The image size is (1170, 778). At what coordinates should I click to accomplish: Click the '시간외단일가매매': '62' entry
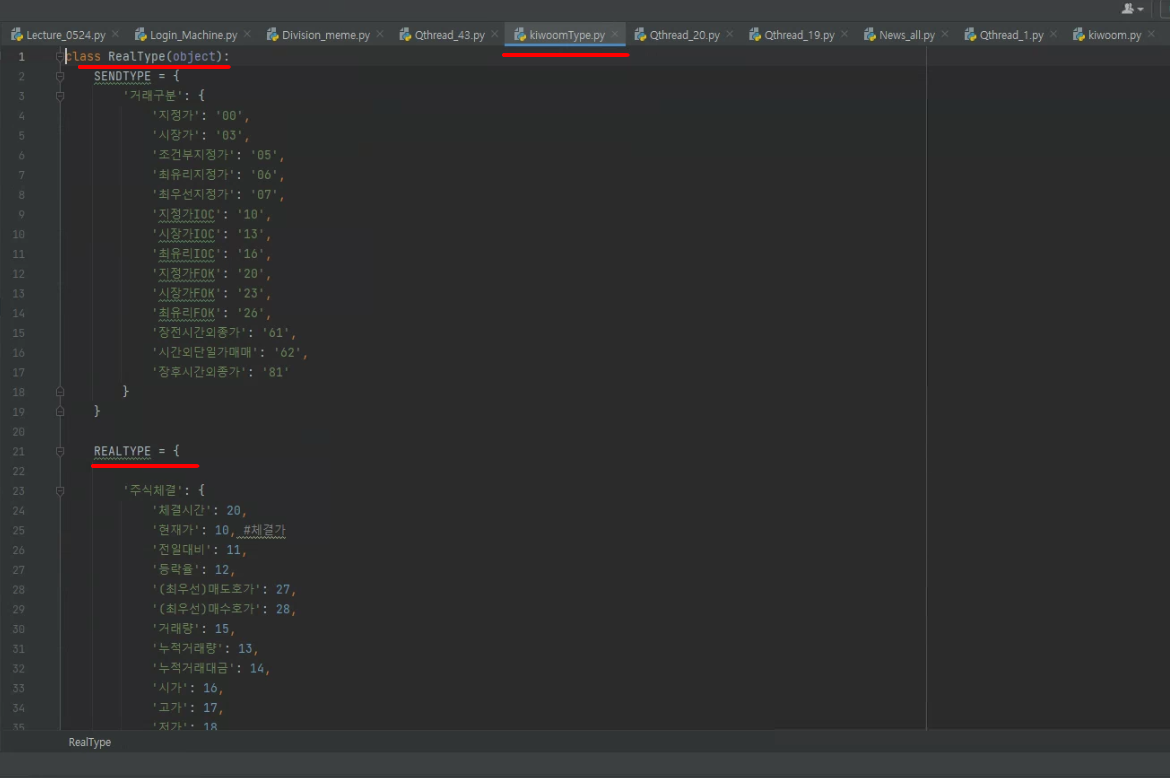230,353
